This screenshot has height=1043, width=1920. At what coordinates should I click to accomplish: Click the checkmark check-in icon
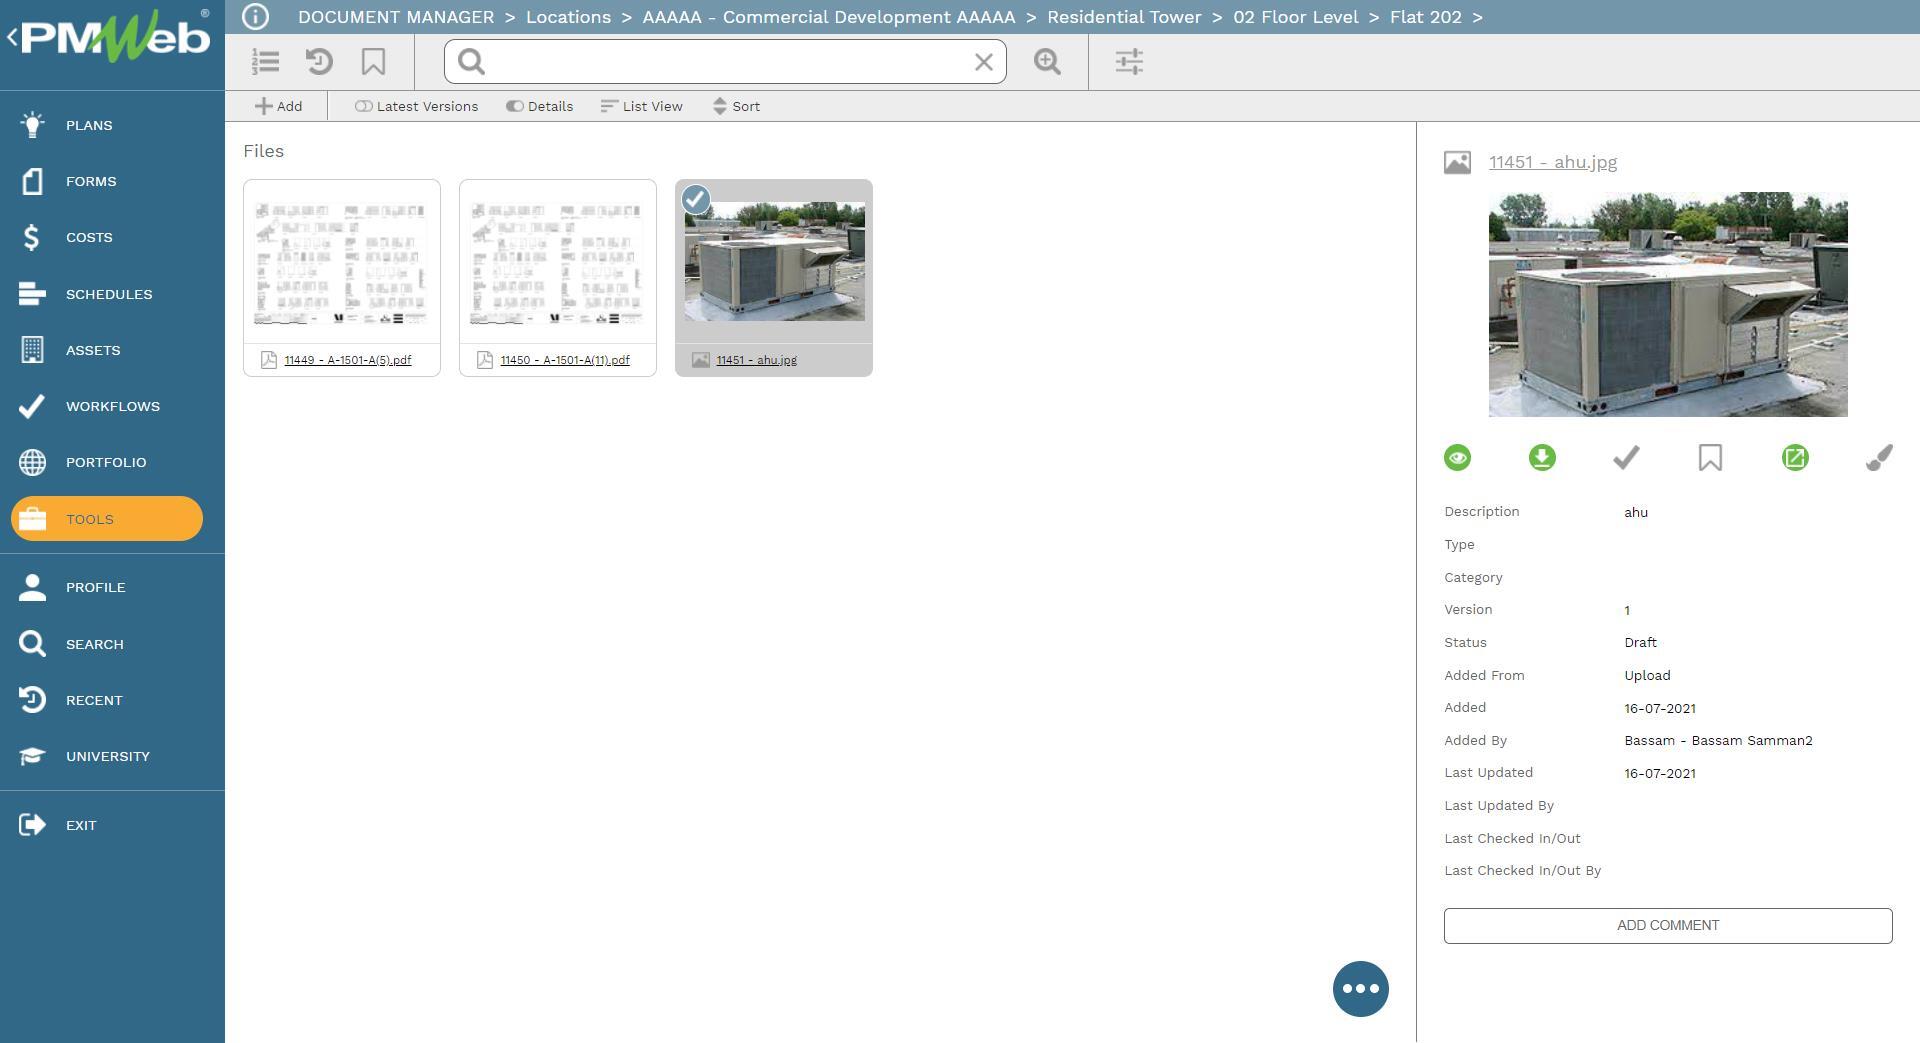coord(1626,458)
